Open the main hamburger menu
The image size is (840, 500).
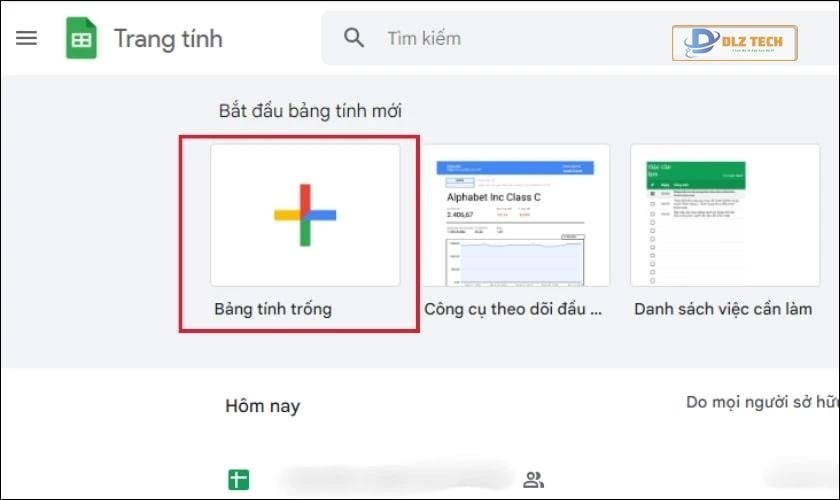click(26, 39)
